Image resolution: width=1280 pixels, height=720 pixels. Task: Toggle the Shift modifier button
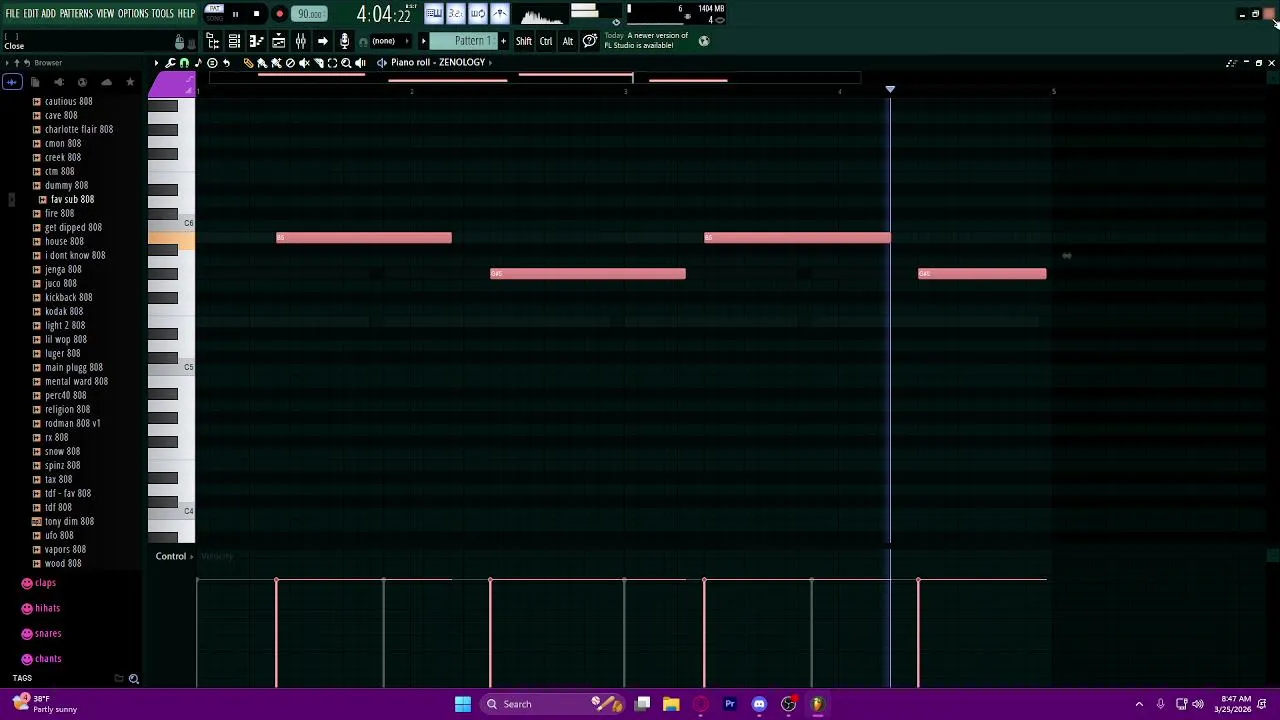pyautogui.click(x=524, y=41)
